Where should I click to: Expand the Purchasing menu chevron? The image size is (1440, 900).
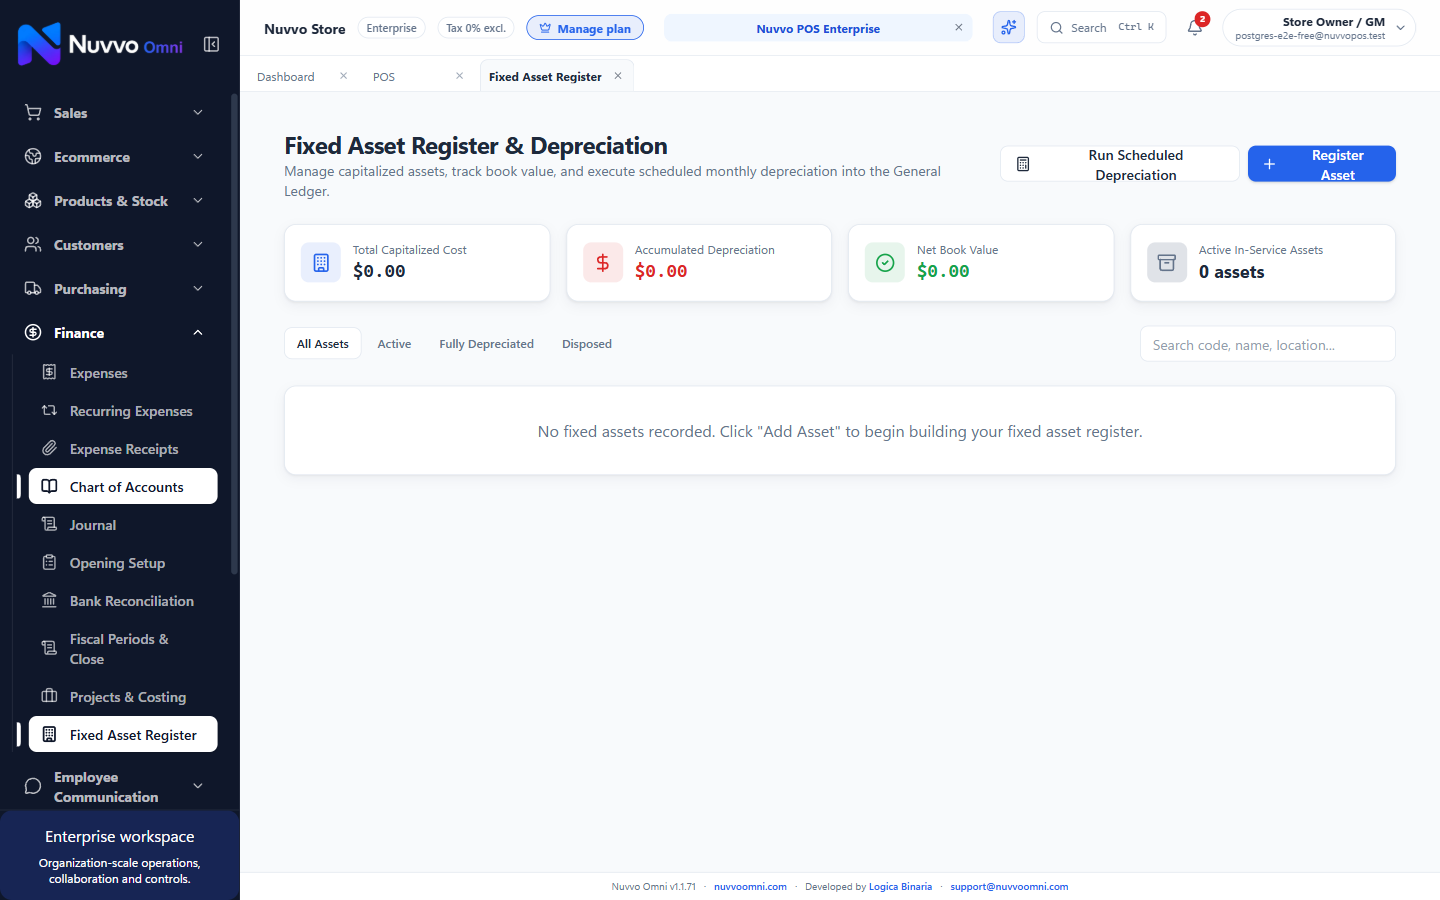click(x=198, y=289)
